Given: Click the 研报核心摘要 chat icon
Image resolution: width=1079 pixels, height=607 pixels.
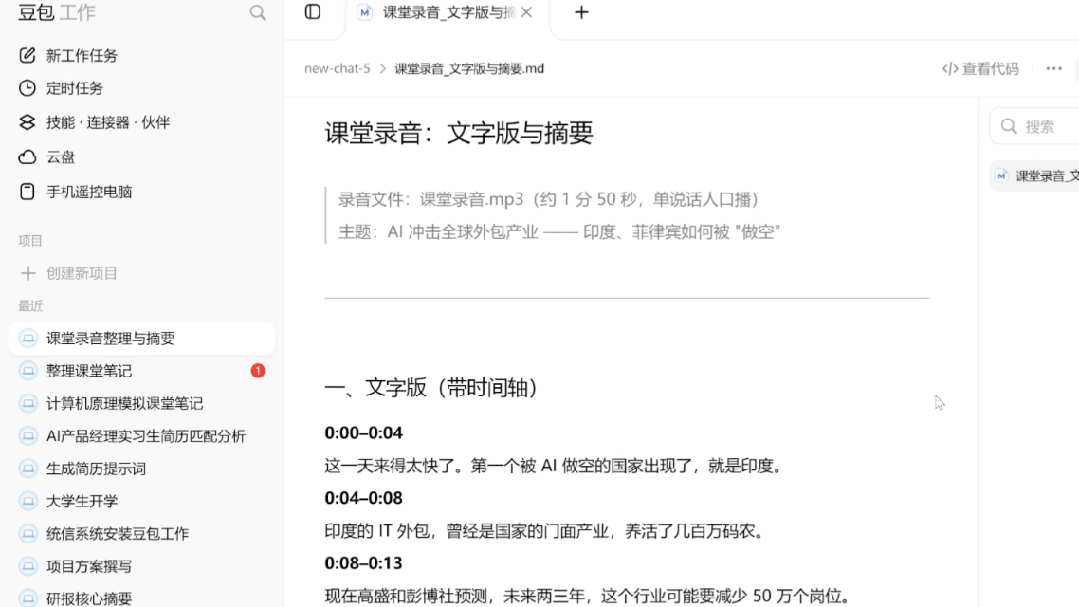Looking at the screenshot, I should [x=28, y=598].
